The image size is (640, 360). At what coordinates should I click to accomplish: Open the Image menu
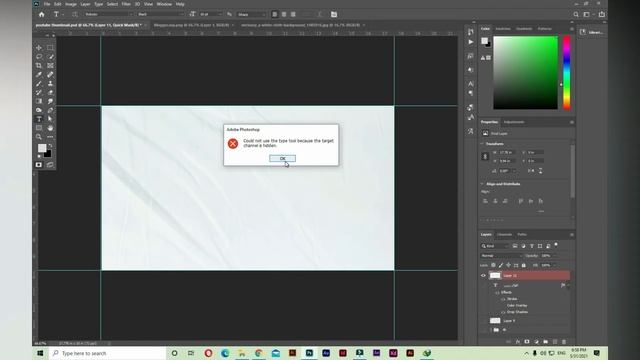click(71, 4)
